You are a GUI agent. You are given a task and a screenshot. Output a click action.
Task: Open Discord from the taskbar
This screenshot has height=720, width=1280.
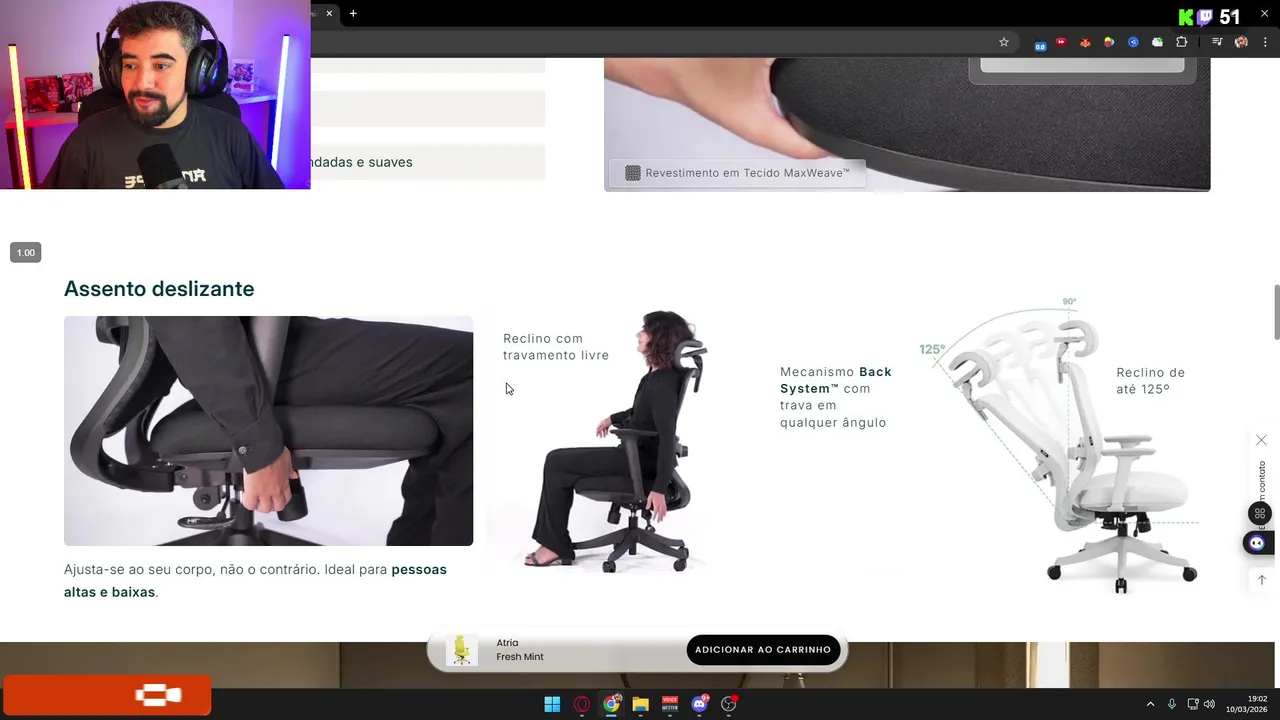click(x=699, y=704)
